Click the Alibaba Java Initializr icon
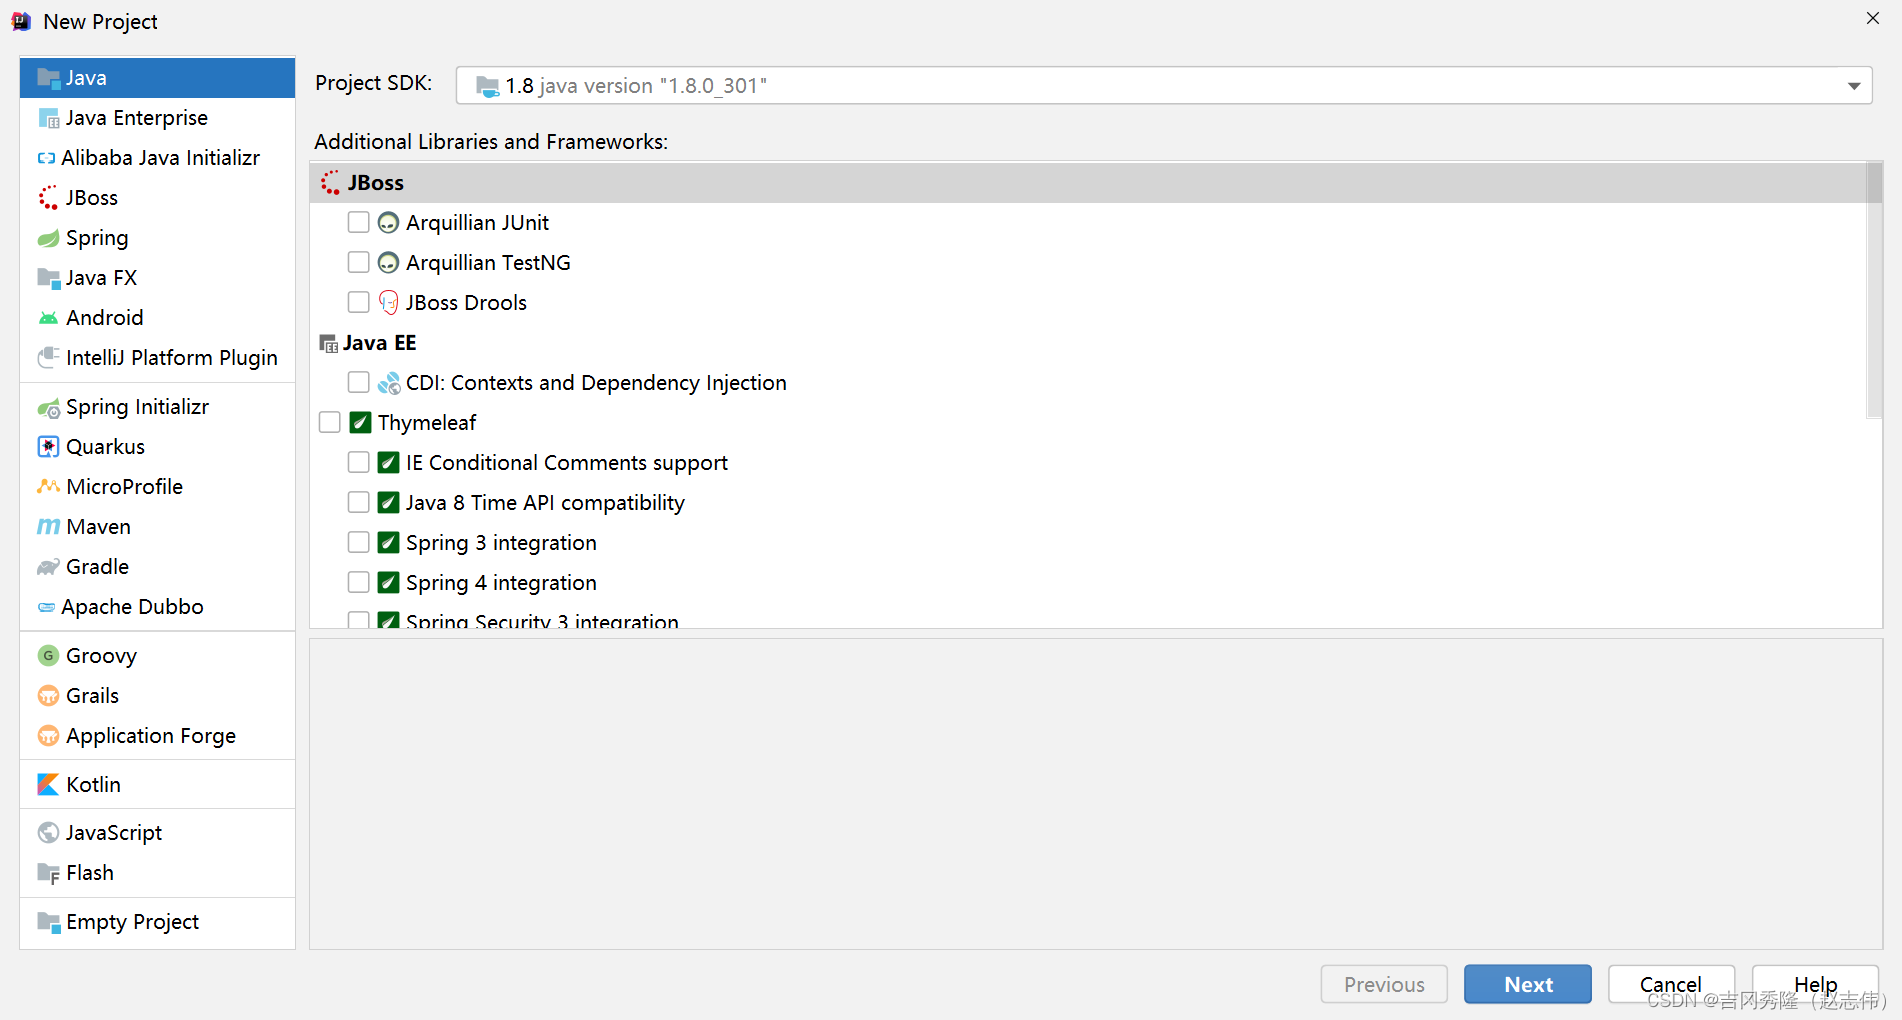Screen dimensions: 1902x1020 [46, 158]
